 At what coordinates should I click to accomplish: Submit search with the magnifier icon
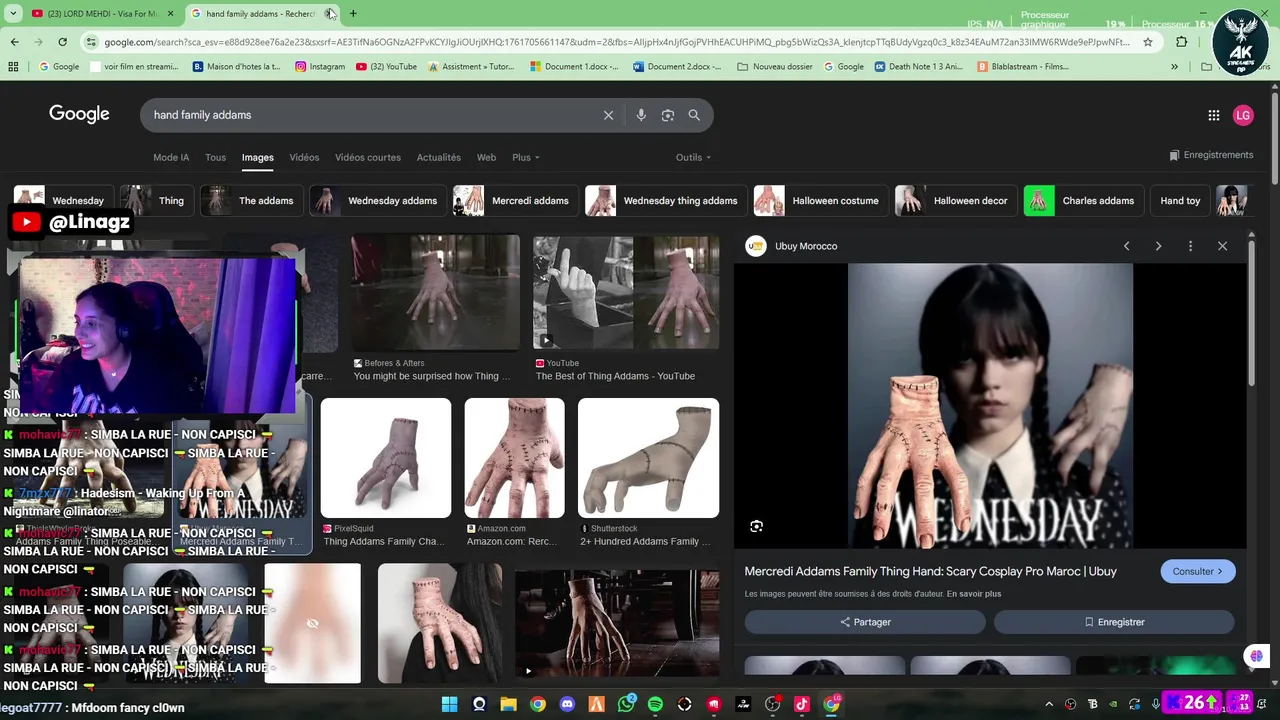tap(694, 115)
